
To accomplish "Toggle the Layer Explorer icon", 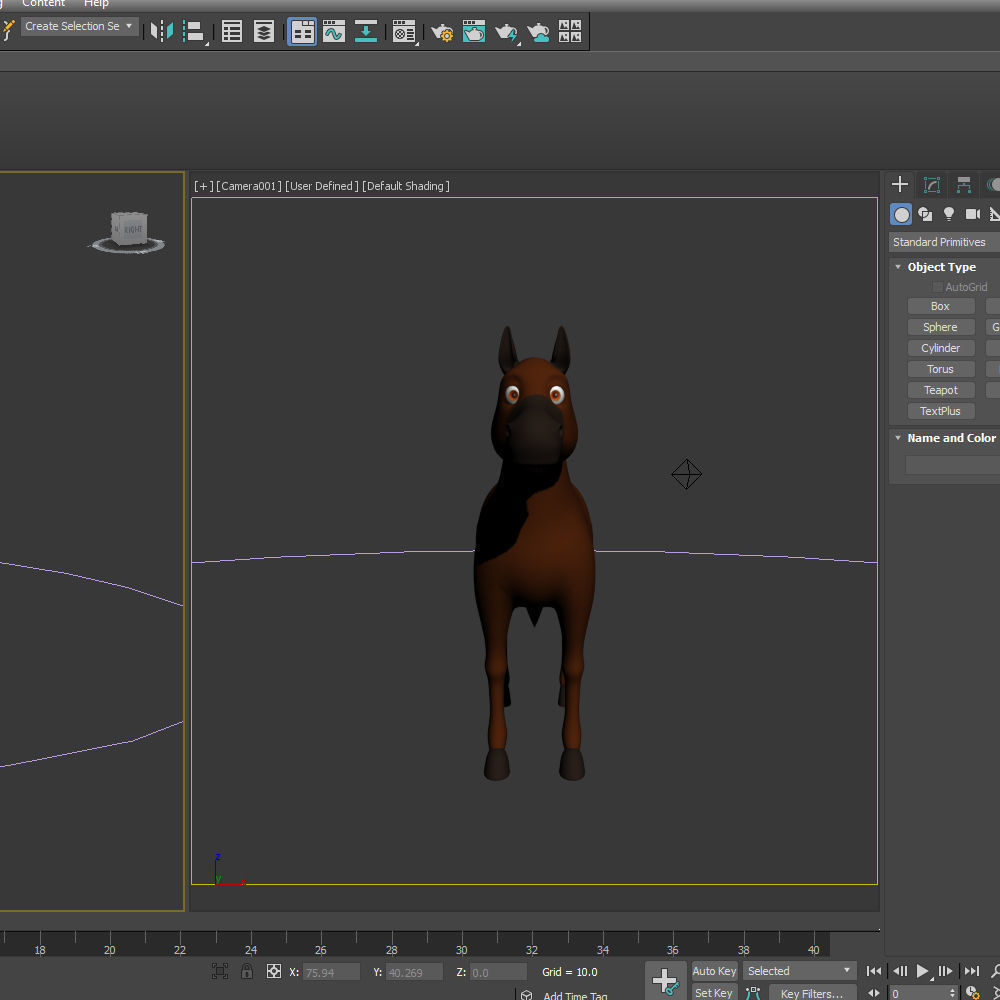I will 263,31.
